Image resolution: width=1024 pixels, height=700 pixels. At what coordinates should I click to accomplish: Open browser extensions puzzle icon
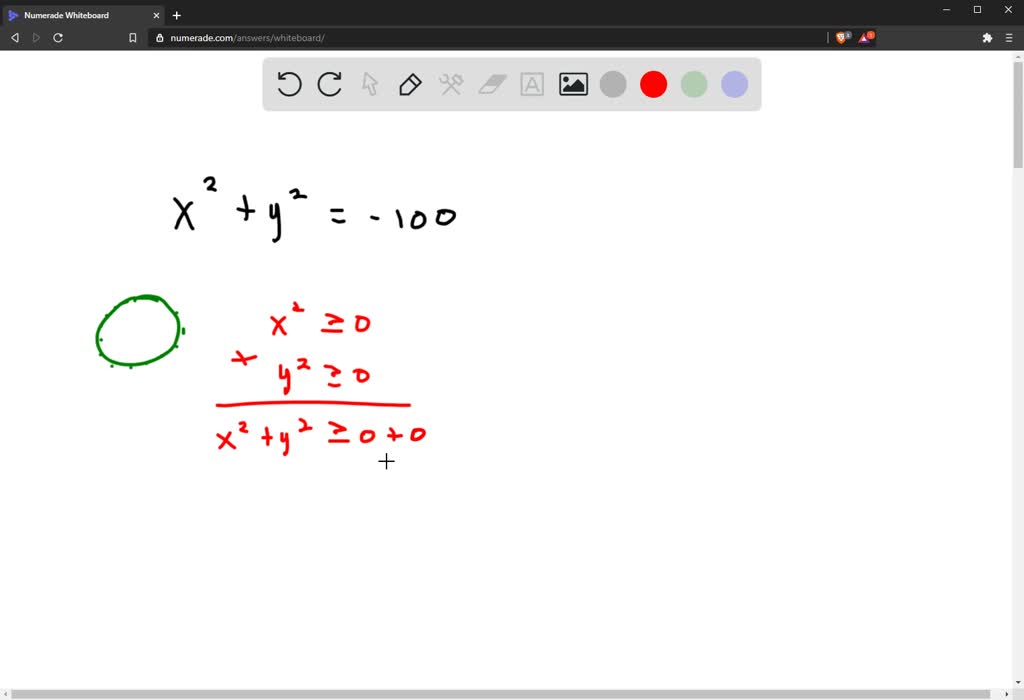pyautogui.click(x=987, y=38)
